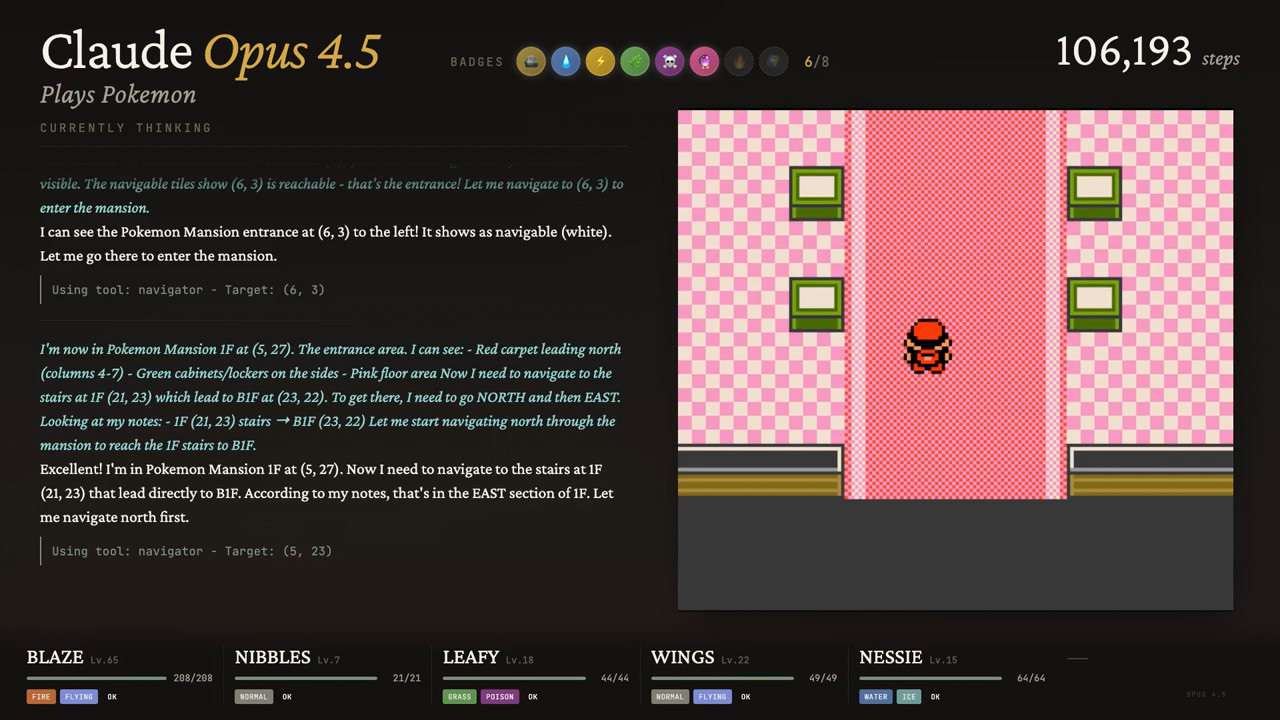This screenshot has height=720, width=1280.
Task: Click the "Lv.18" level label
Action: pyautogui.click(x=519, y=660)
